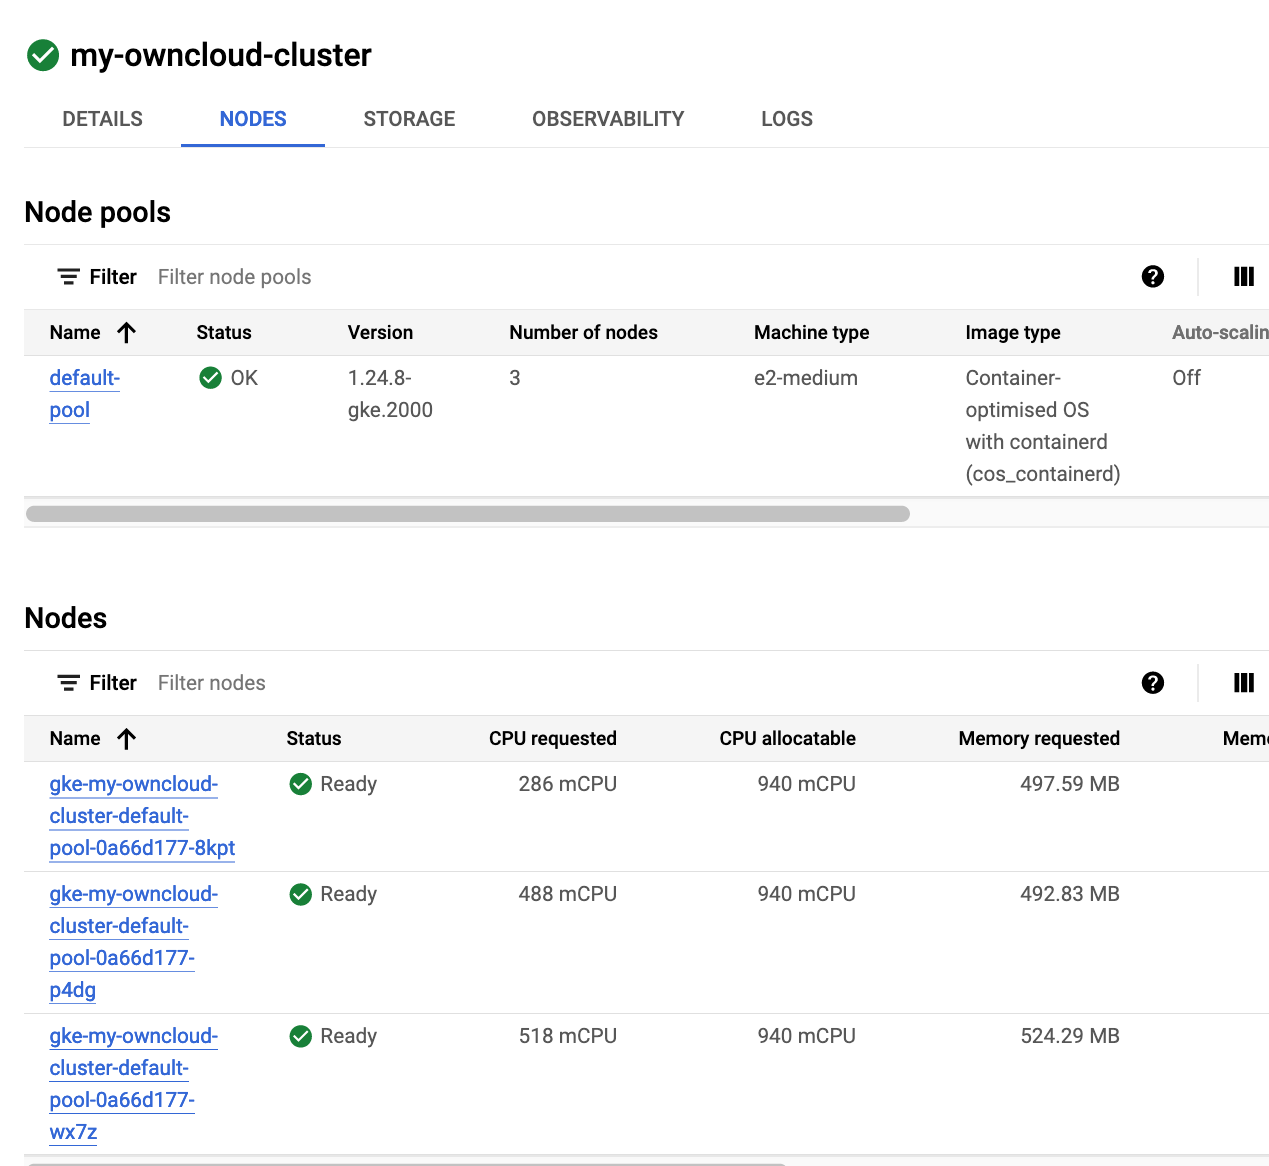Image resolution: width=1269 pixels, height=1166 pixels.
Task: Switch to the Details tab
Action: [102, 119]
